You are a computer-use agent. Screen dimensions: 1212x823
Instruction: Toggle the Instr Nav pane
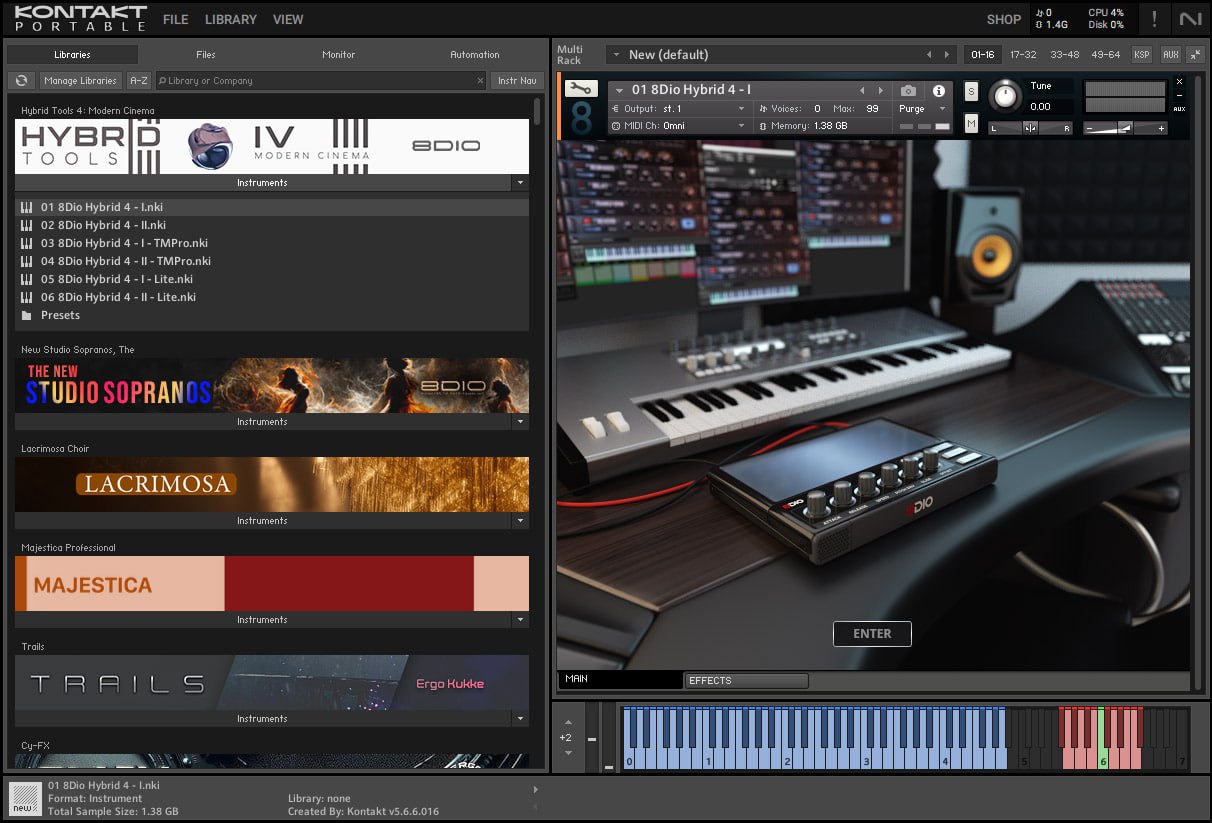[517, 81]
